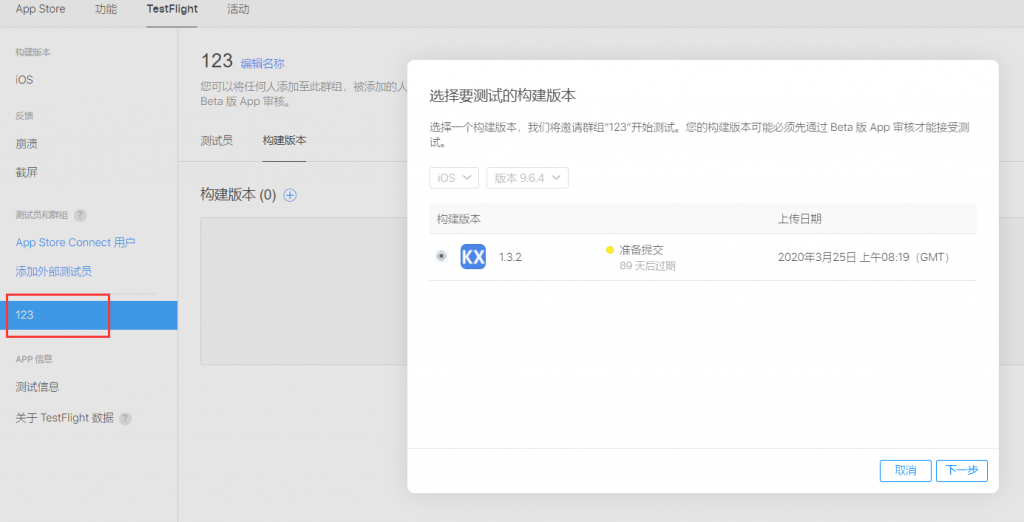Screen dimensions: 1024x522
Task: Open the 版本 9.6.4 dropdown
Action: pos(527,178)
